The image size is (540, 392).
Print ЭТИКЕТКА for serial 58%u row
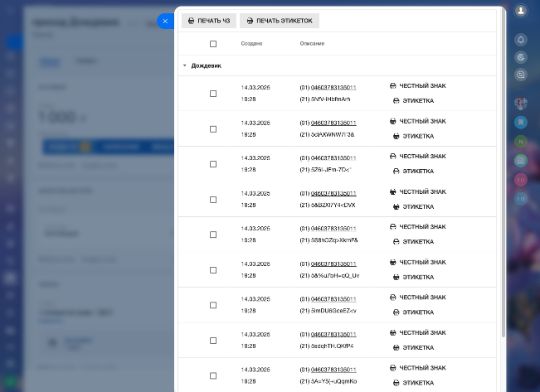(x=413, y=277)
